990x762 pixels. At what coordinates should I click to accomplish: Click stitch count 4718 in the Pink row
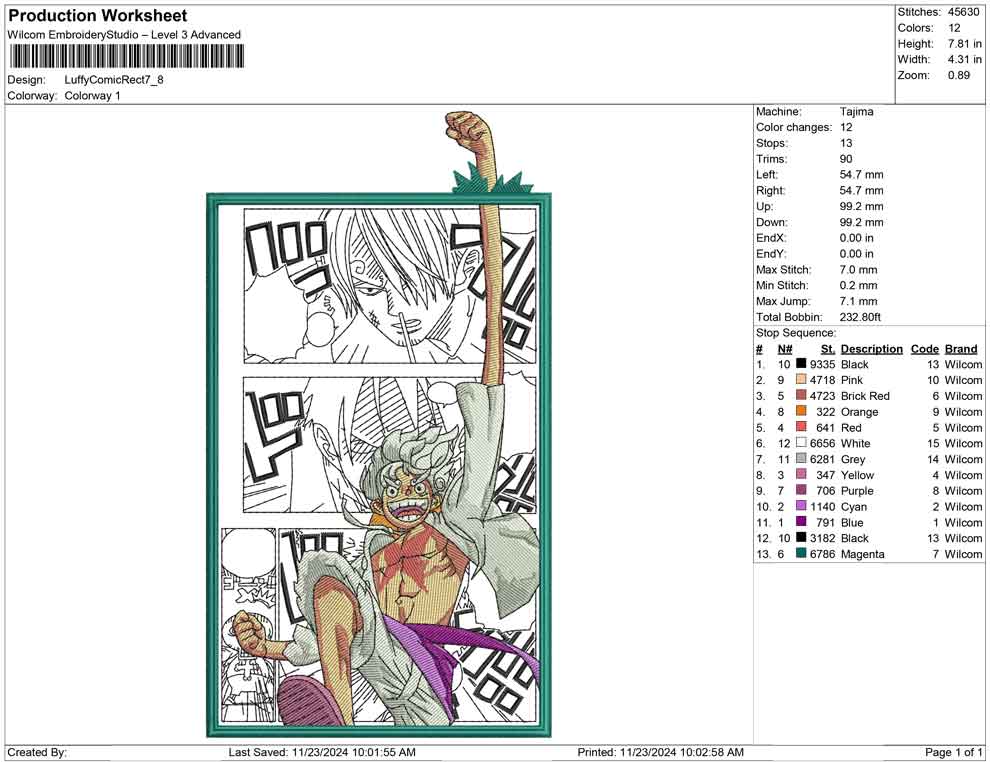pos(822,380)
